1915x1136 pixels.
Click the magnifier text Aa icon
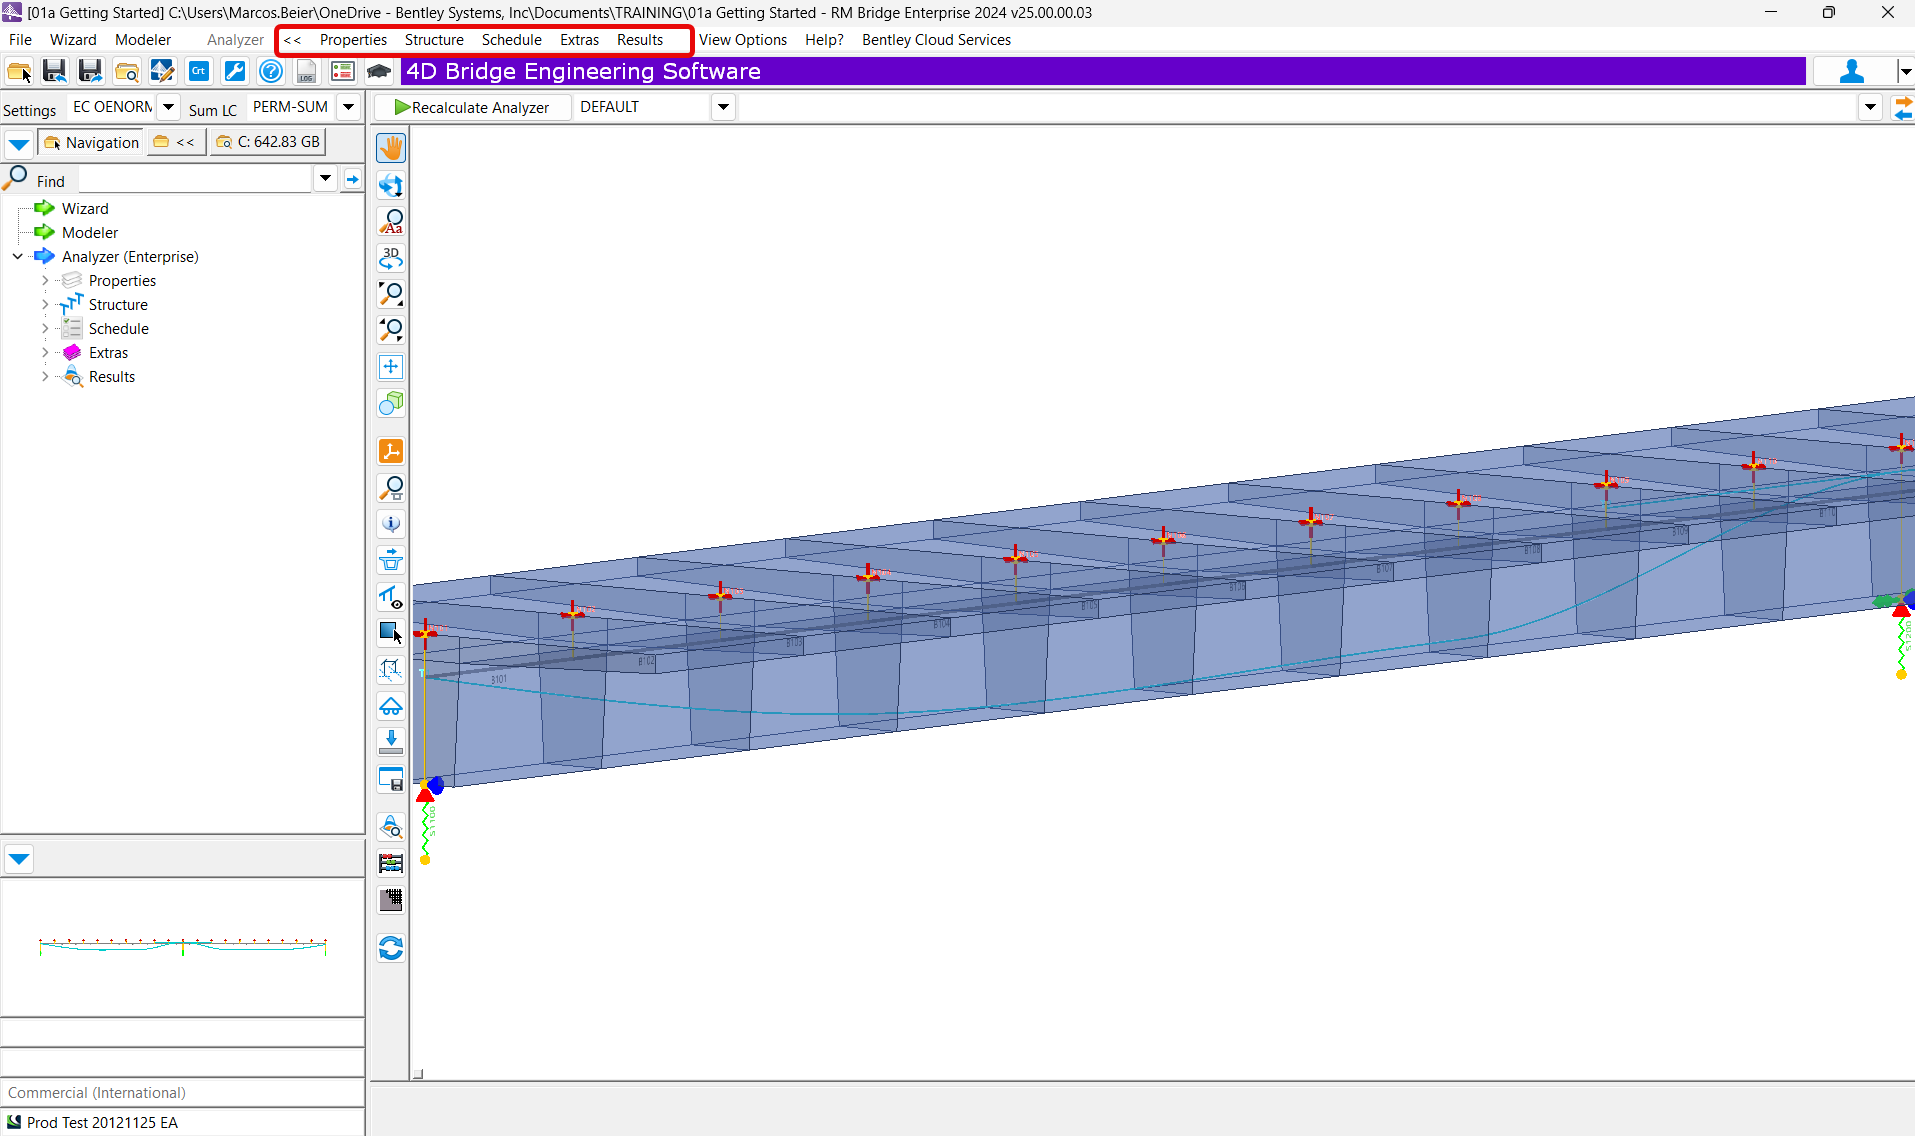pos(391,221)
